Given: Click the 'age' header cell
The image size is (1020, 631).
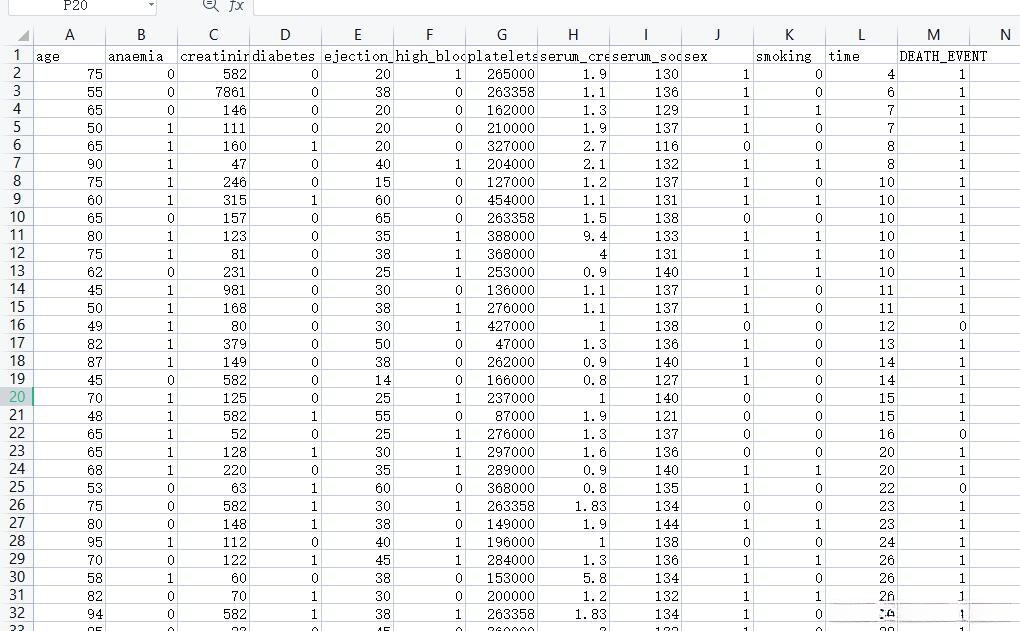Looking at the screenshot, I should [70, 56].
